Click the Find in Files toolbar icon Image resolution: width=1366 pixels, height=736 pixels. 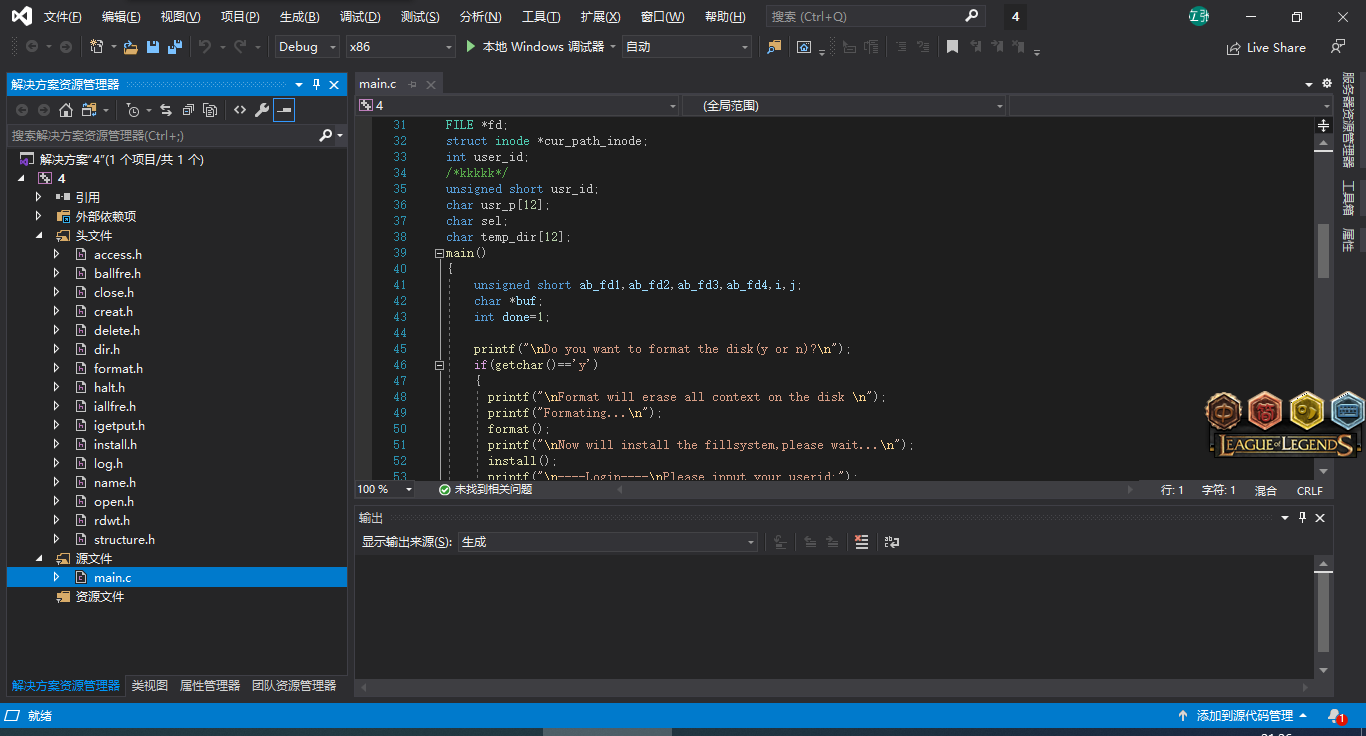[x=773, y=47]
